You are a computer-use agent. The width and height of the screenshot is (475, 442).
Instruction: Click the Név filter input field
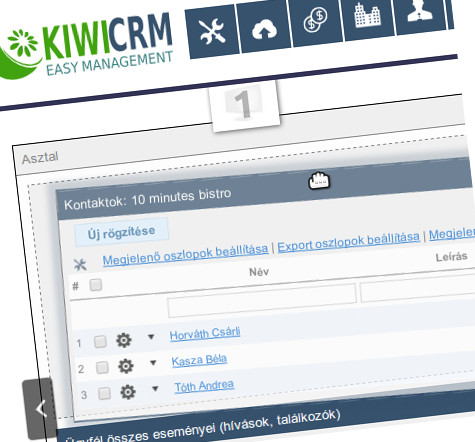pyautogui.click(x=262, y=301)
